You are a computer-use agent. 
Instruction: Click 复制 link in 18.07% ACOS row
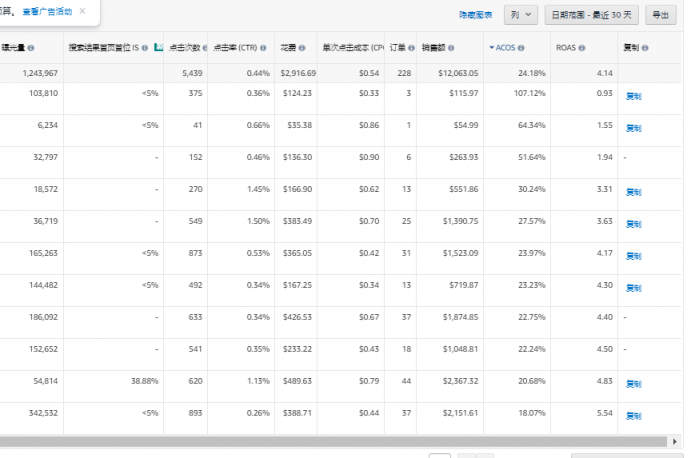click(633, 416)
